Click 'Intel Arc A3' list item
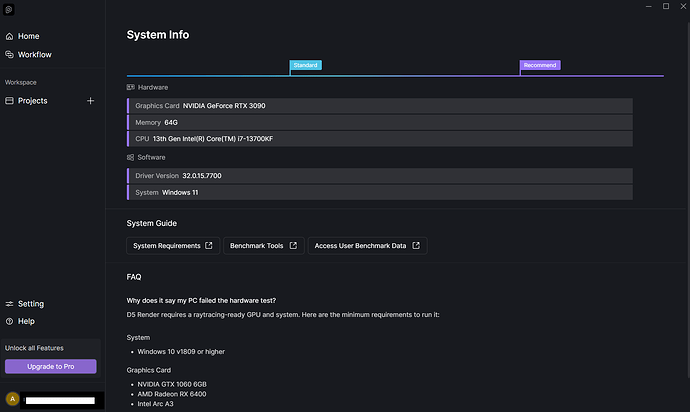Viewport: 690px width, 412px height. pos(155,404)
